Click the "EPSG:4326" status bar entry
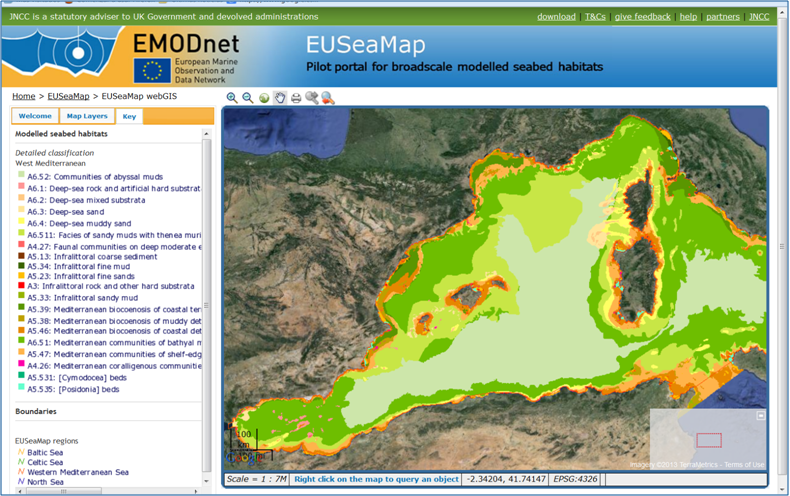 [x=575, y=479]
